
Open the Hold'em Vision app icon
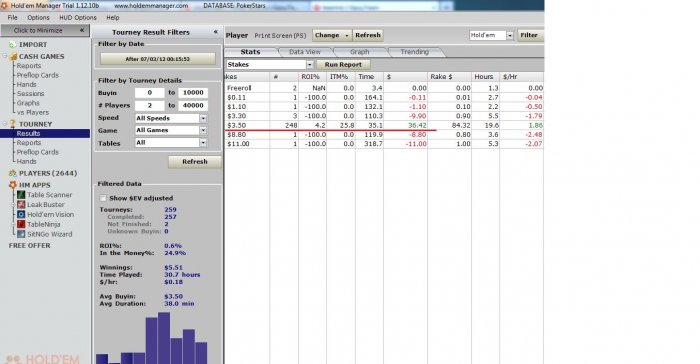point(21,214)
